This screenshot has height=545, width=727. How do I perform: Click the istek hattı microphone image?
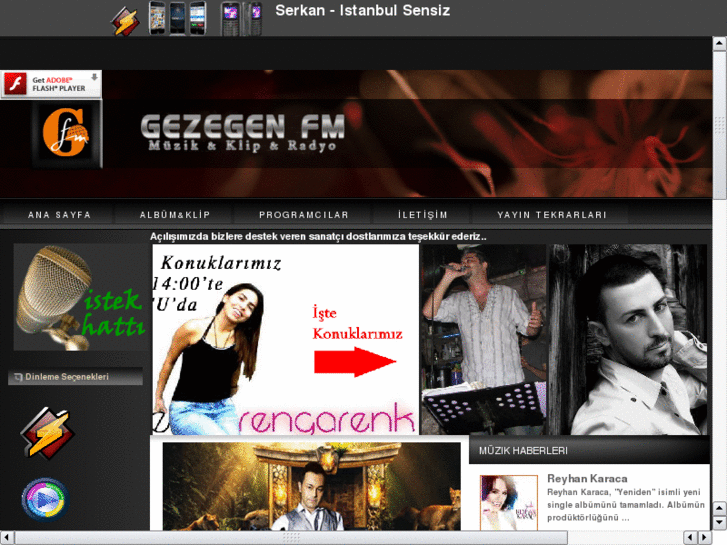(79, 297)
